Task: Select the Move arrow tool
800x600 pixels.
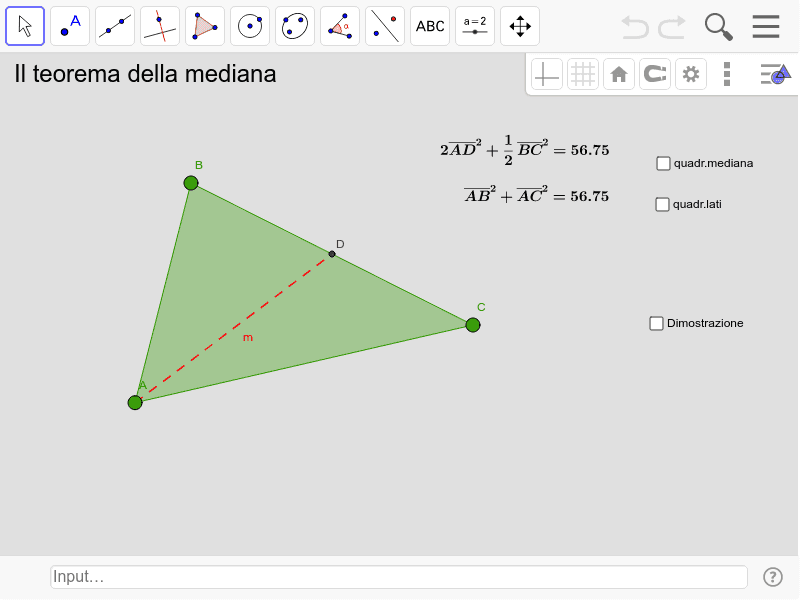Action: click(x=25, y=26)
